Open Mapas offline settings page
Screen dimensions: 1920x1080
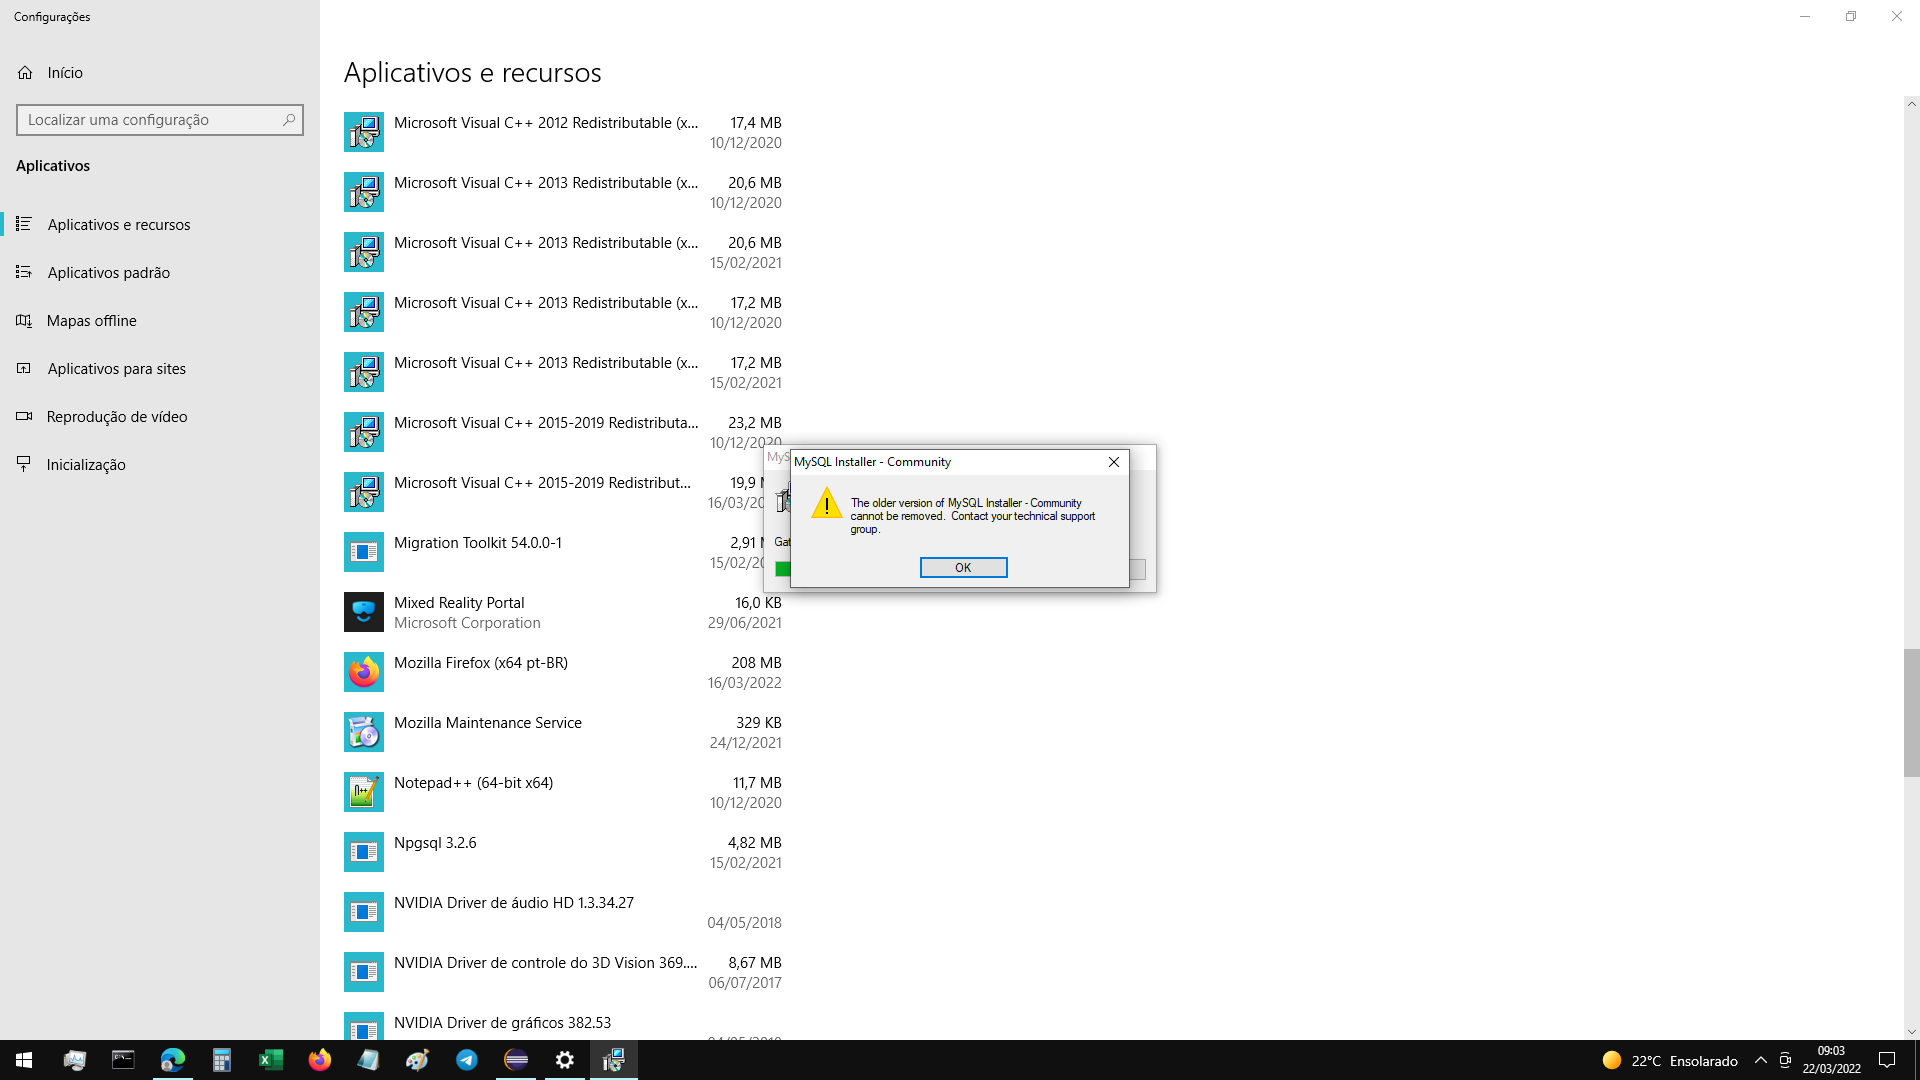pos(92,321)
